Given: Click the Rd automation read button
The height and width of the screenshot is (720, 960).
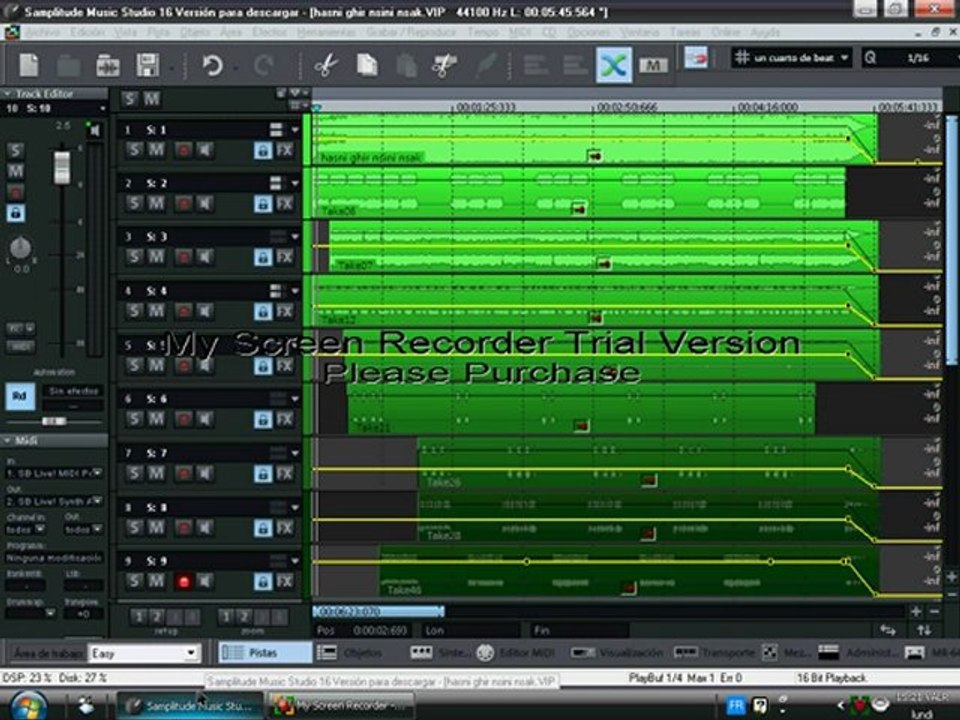Looking at the screenshot, I should 20,396.
